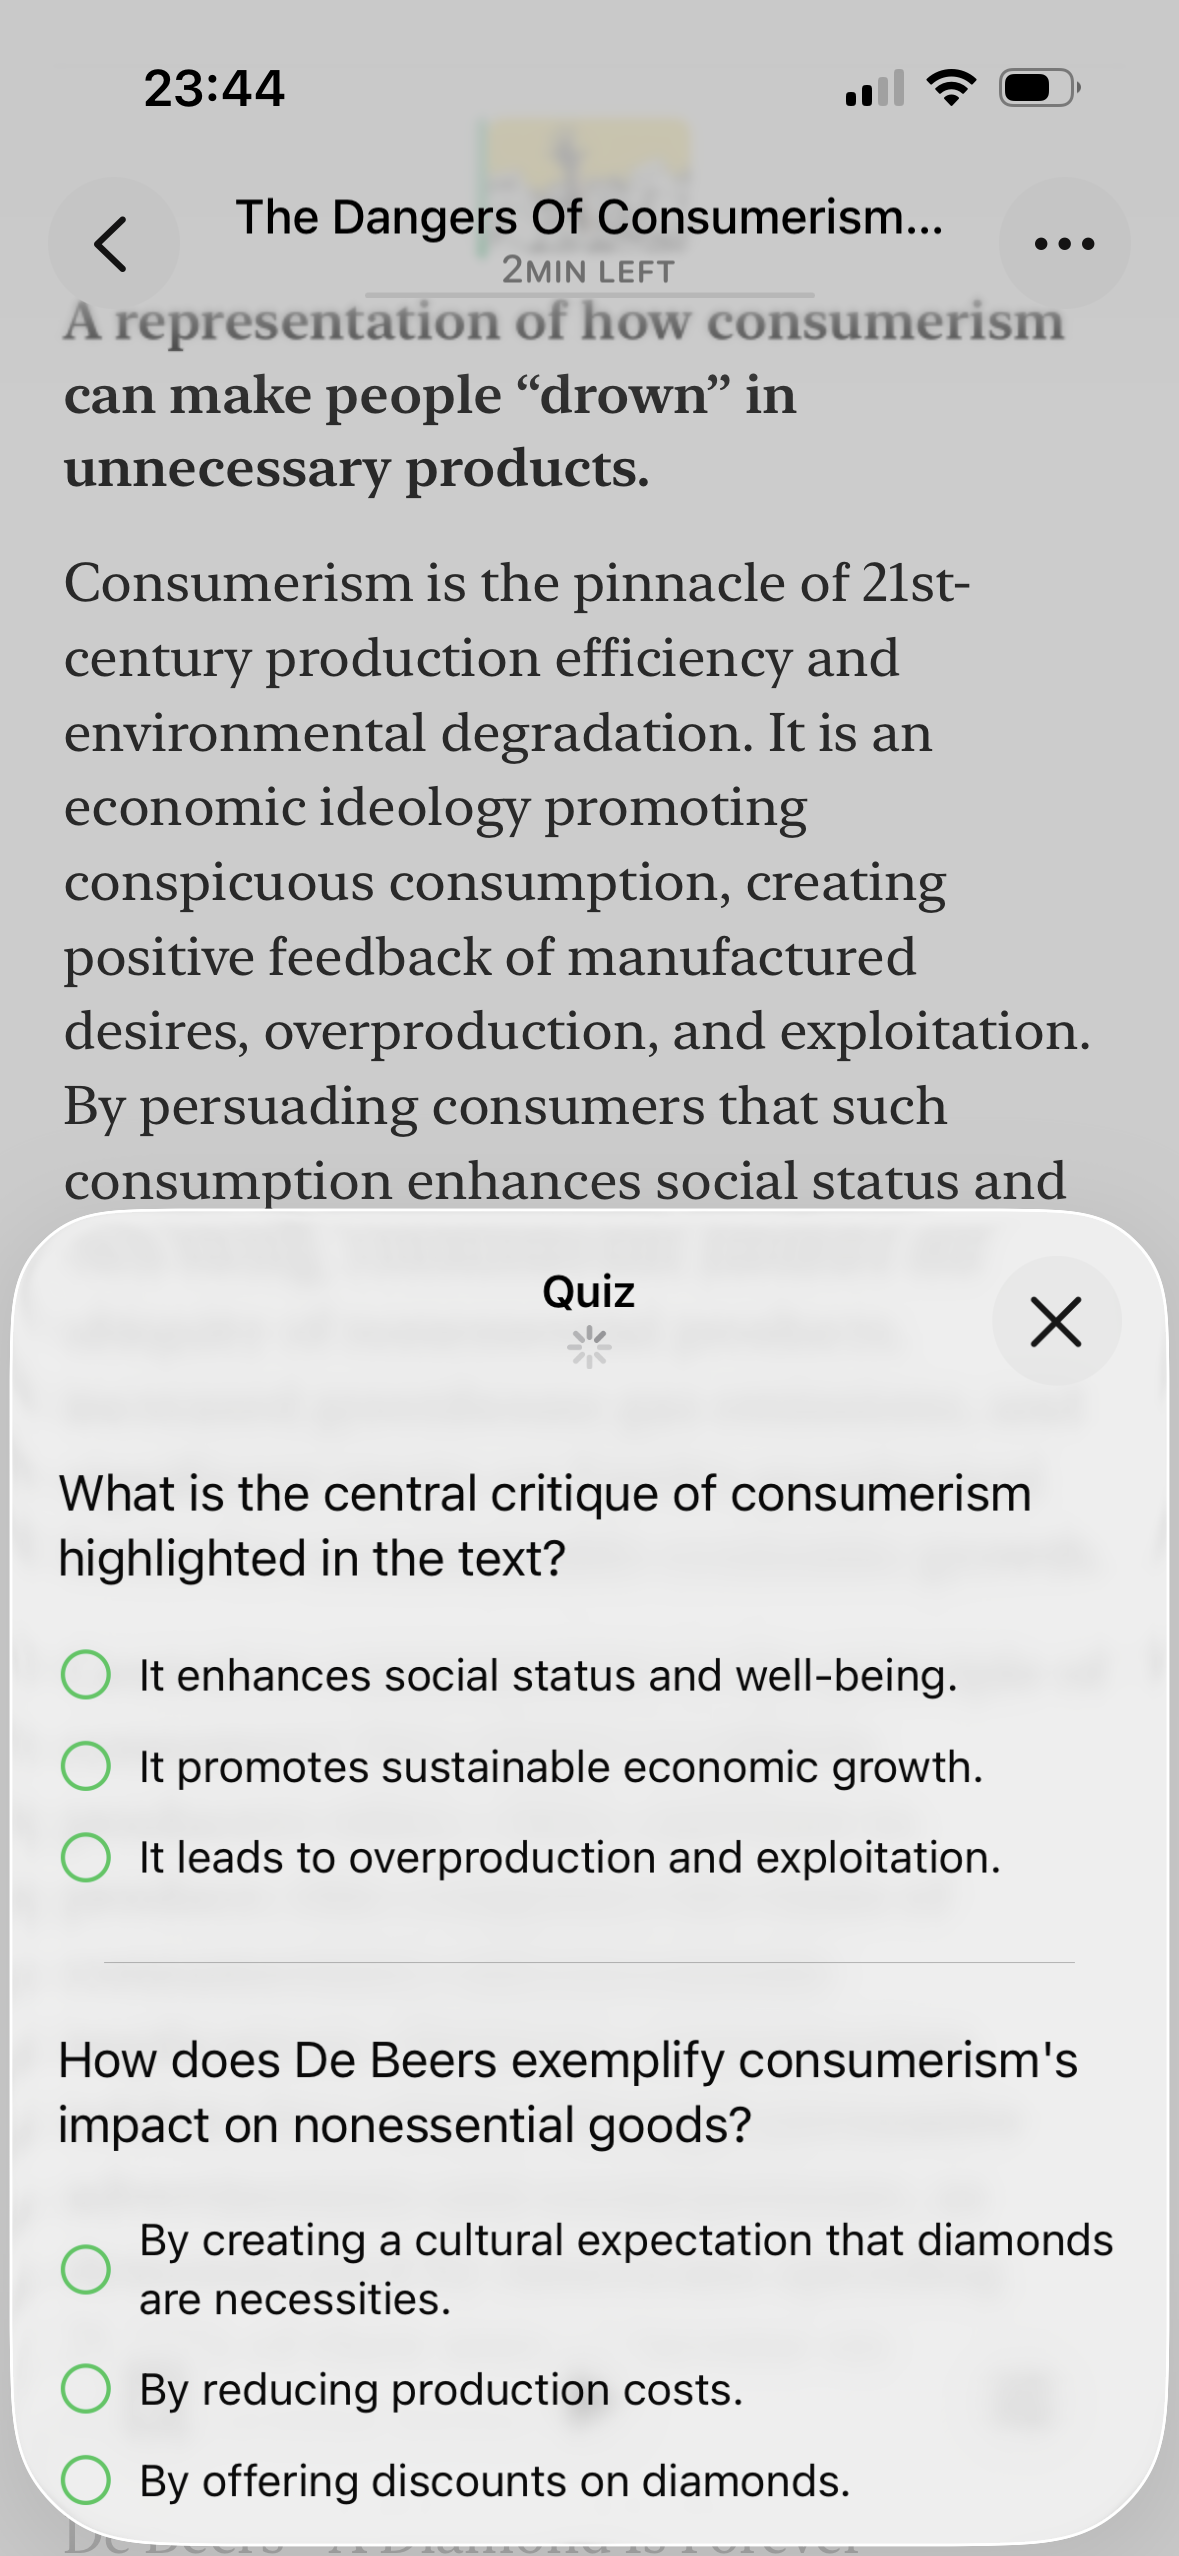The height and width of the screenshot is (2556, 1179).
Task: Tap the cellular signal bars icon
Action: coord(875,89)
